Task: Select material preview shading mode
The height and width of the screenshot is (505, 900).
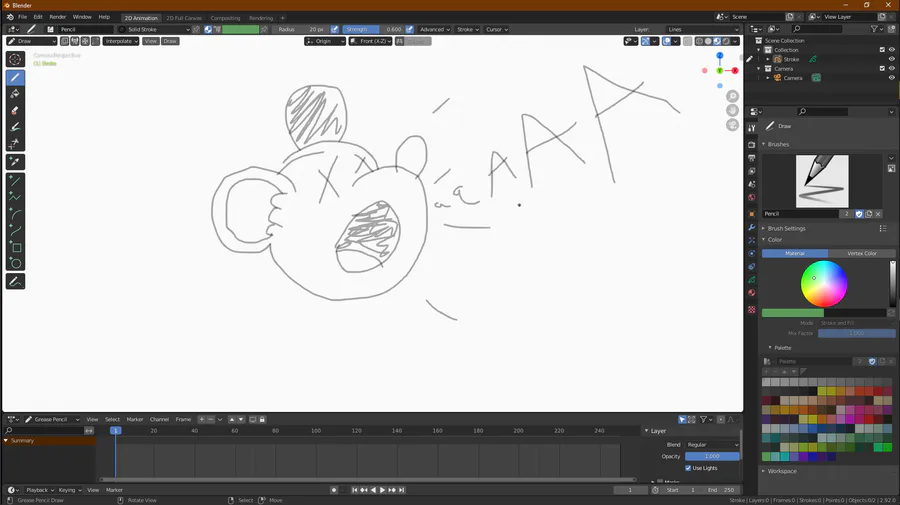Action: (717, 41)
